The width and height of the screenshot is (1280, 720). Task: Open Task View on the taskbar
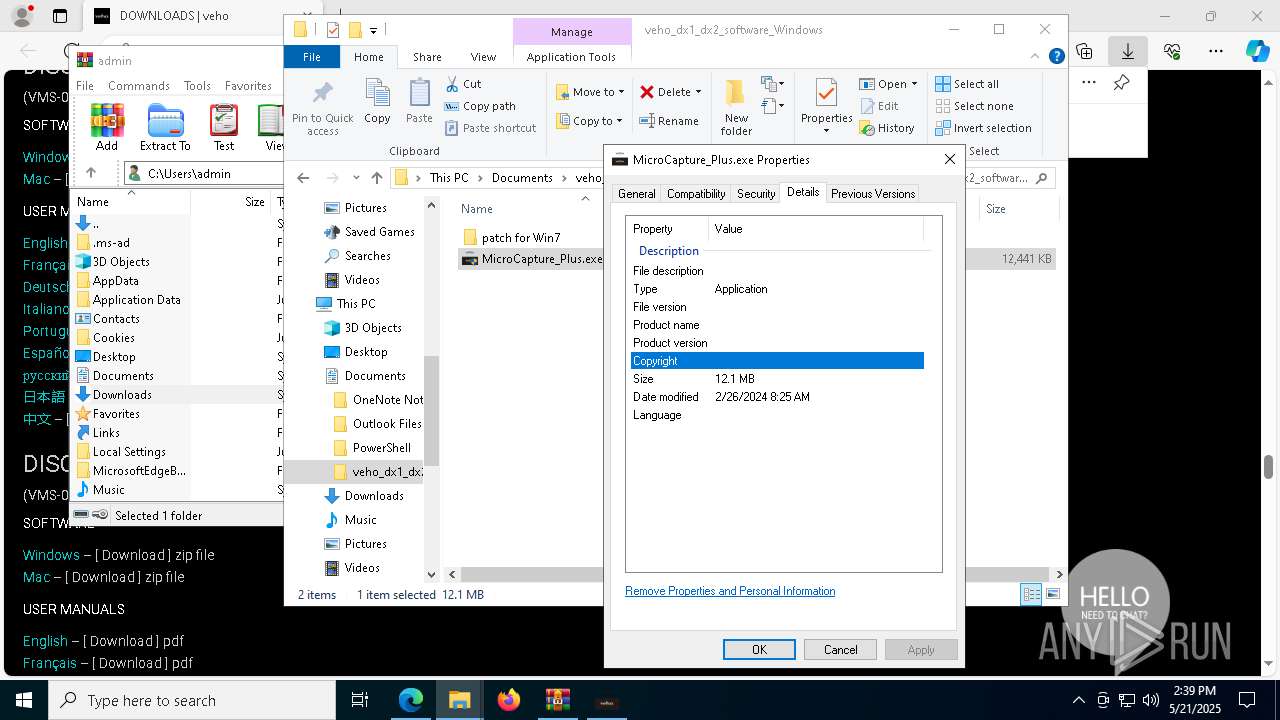[x=360, y=700]
